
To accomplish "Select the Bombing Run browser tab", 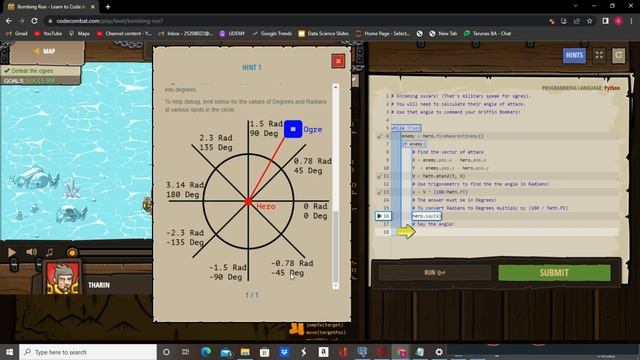I will (x=51, y=7).
